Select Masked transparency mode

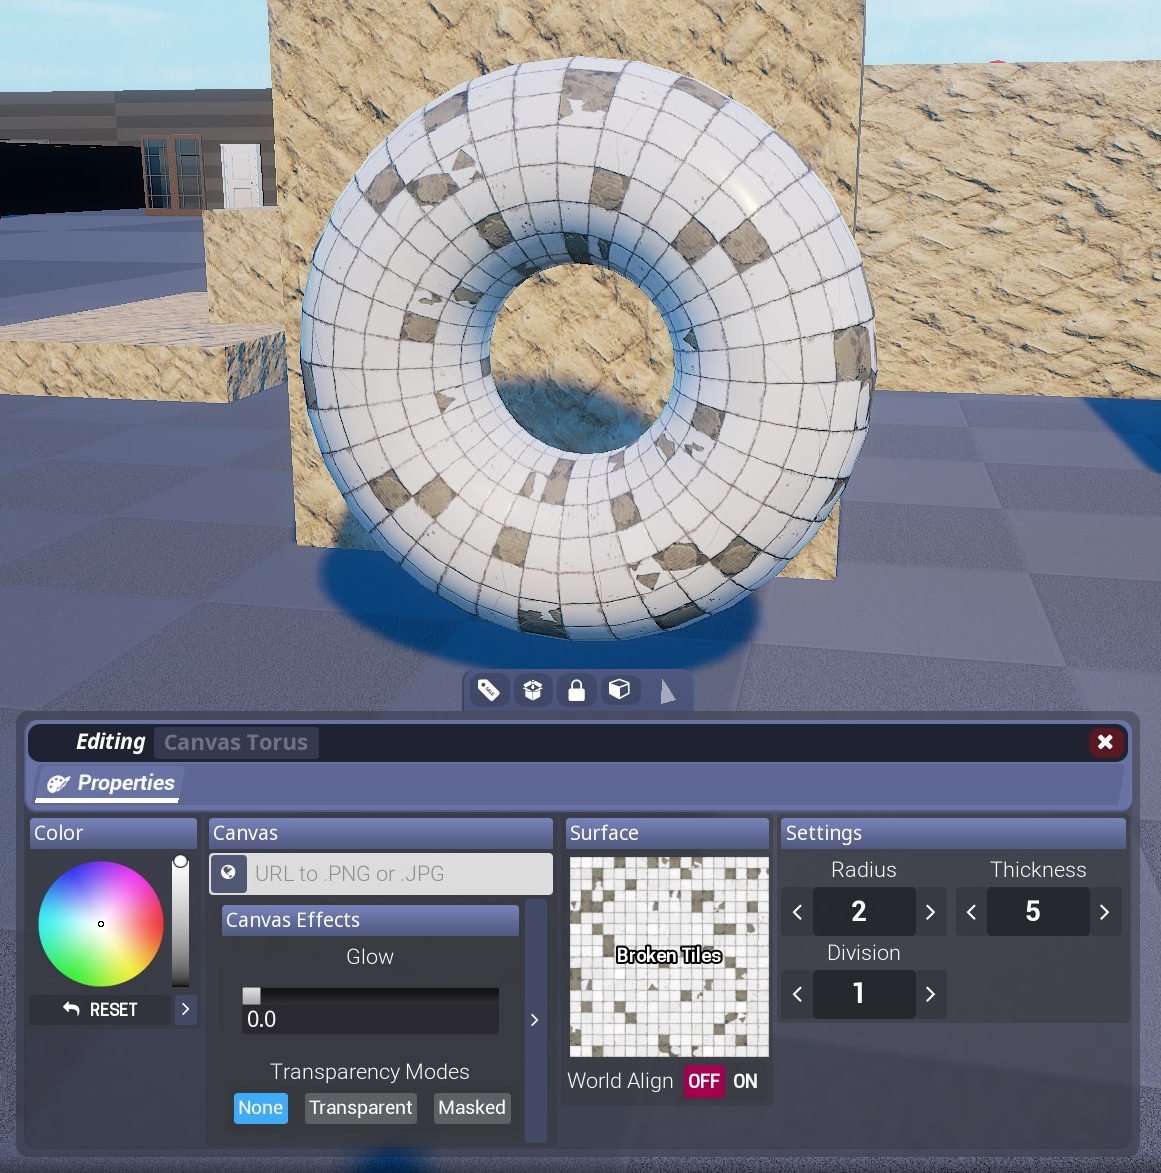pos(472,1107)
